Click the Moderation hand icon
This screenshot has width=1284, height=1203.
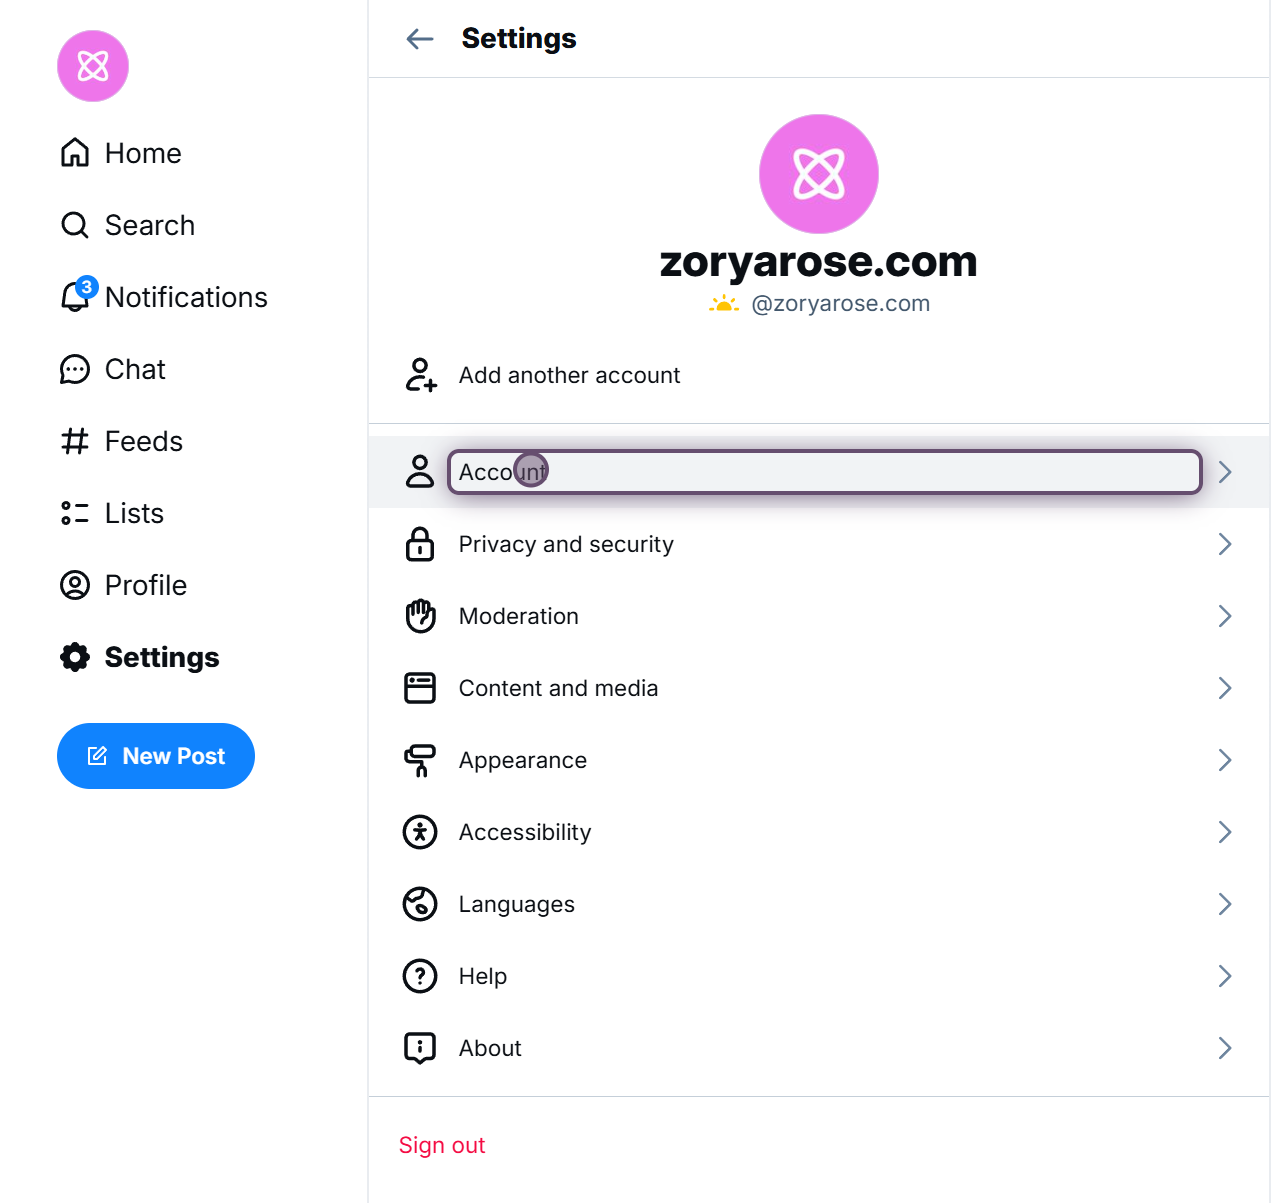coord(420,616)
